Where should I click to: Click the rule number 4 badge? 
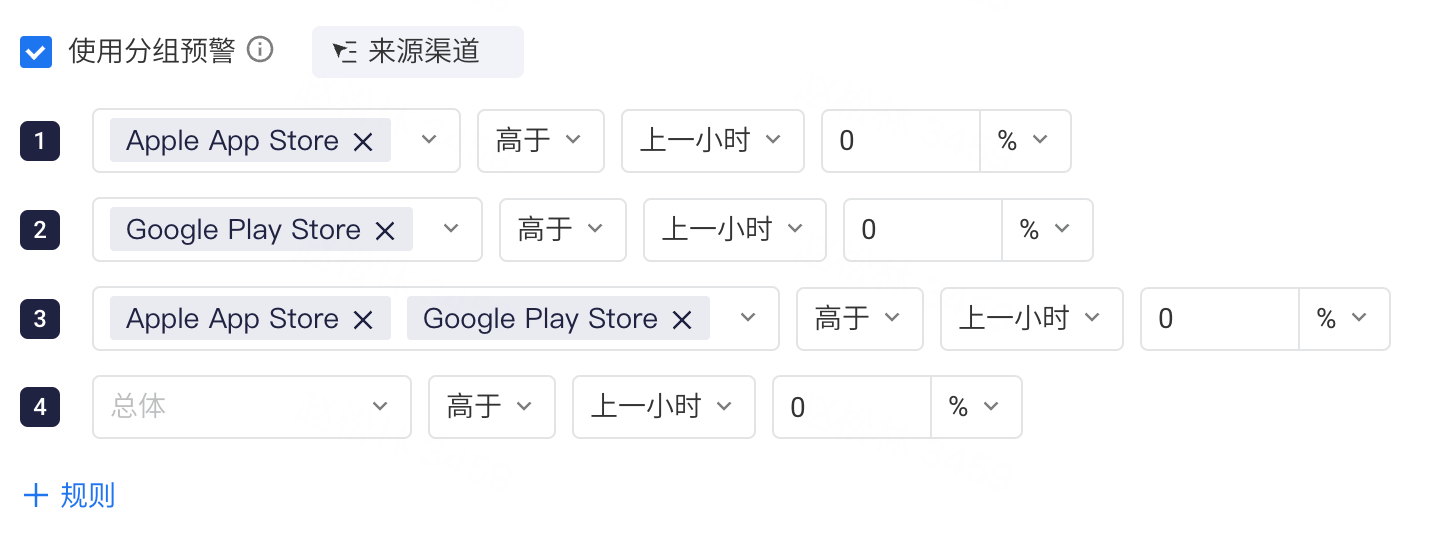[x=40, y=407]
